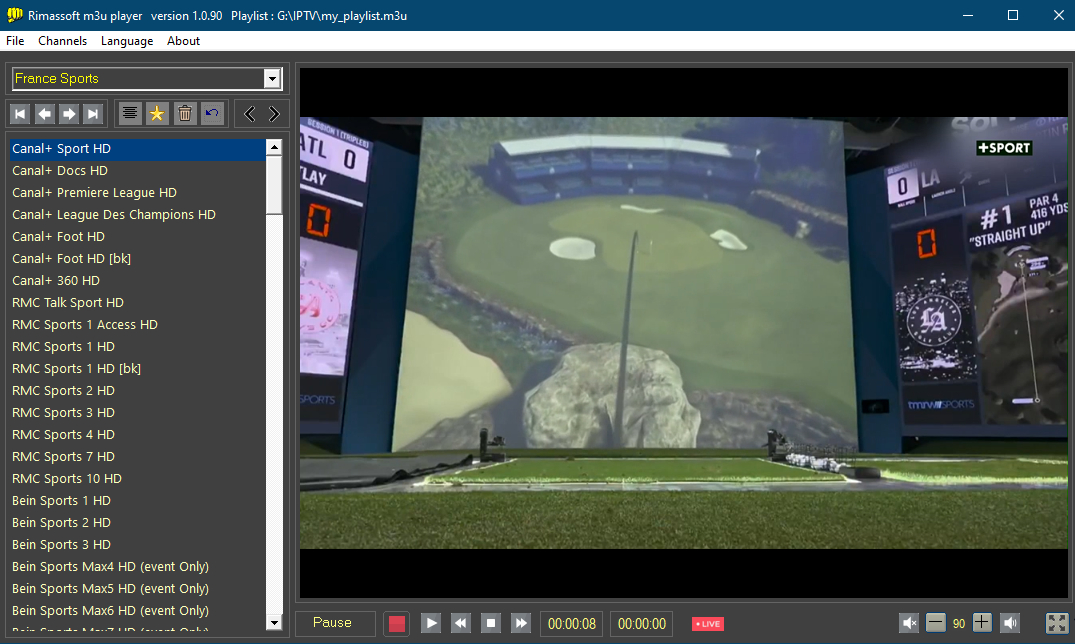Open the Language menu
The image size is (1075, 644).
(127, 41)
